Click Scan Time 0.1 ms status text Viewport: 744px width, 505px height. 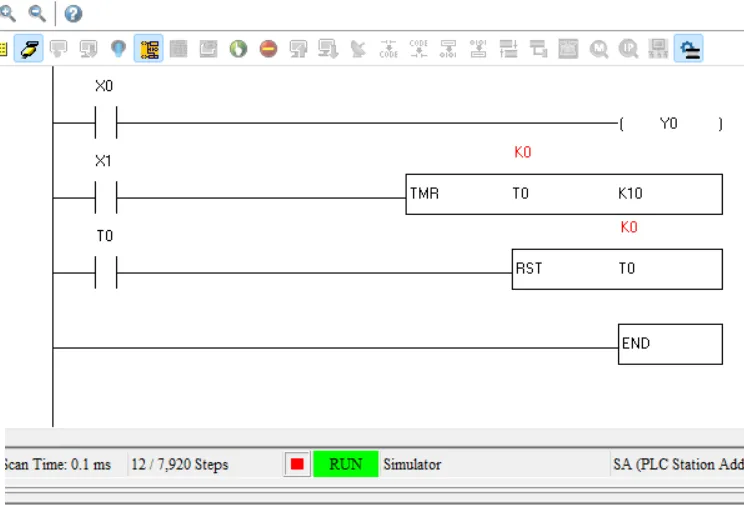[x=57, y=464]
